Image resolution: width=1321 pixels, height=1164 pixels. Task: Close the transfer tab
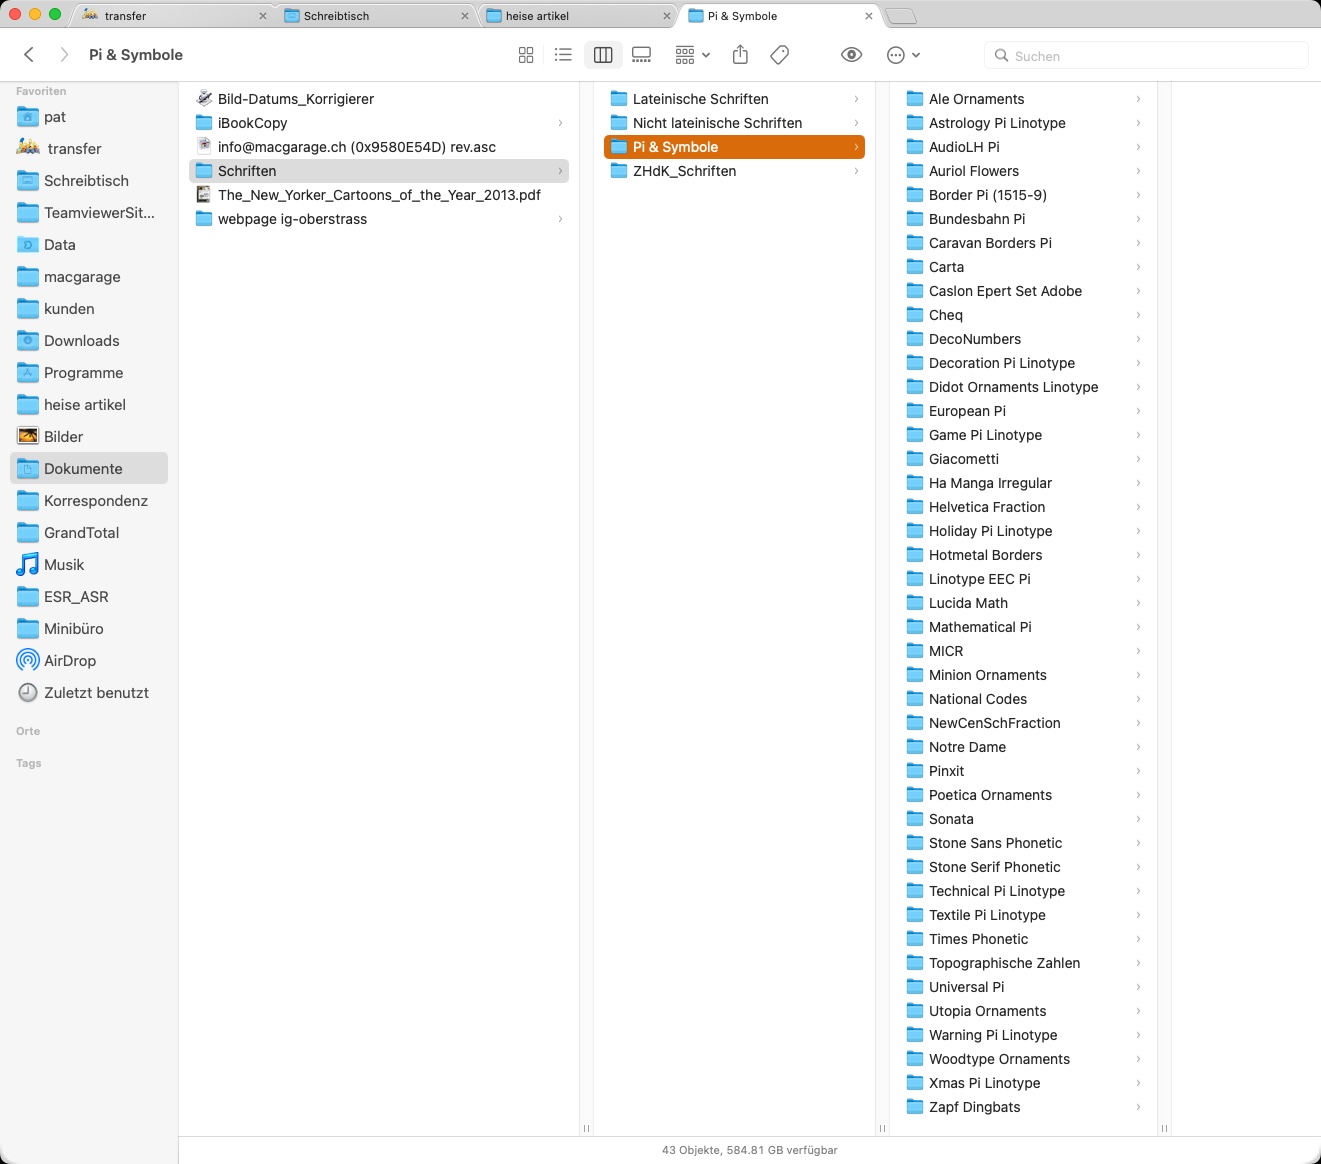click(x=263, y=16)
